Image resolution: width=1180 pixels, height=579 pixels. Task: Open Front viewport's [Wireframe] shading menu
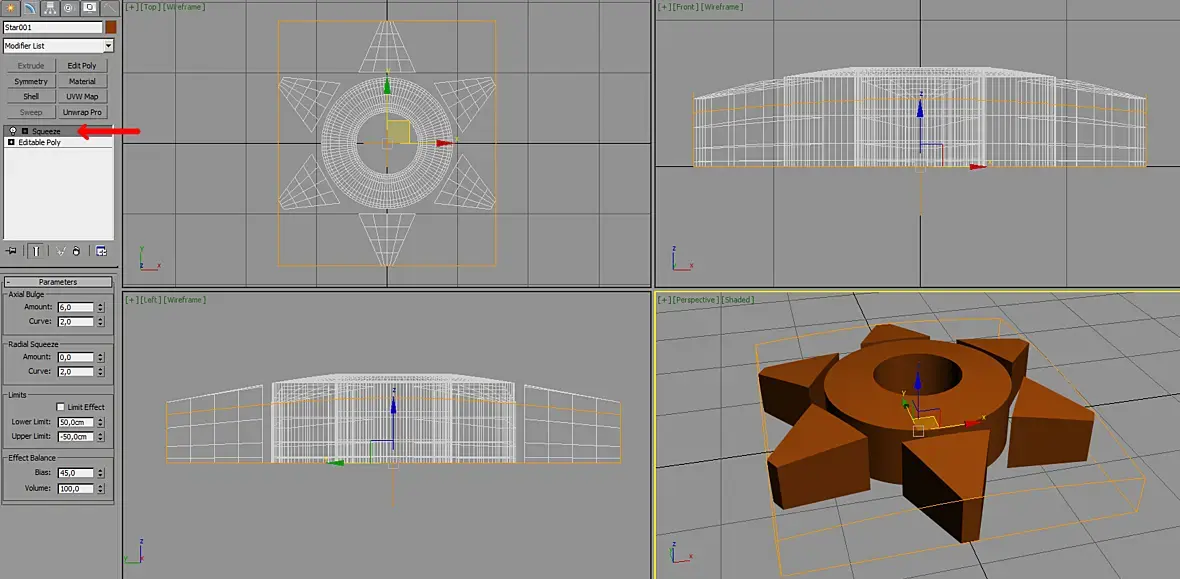[722, 7]
